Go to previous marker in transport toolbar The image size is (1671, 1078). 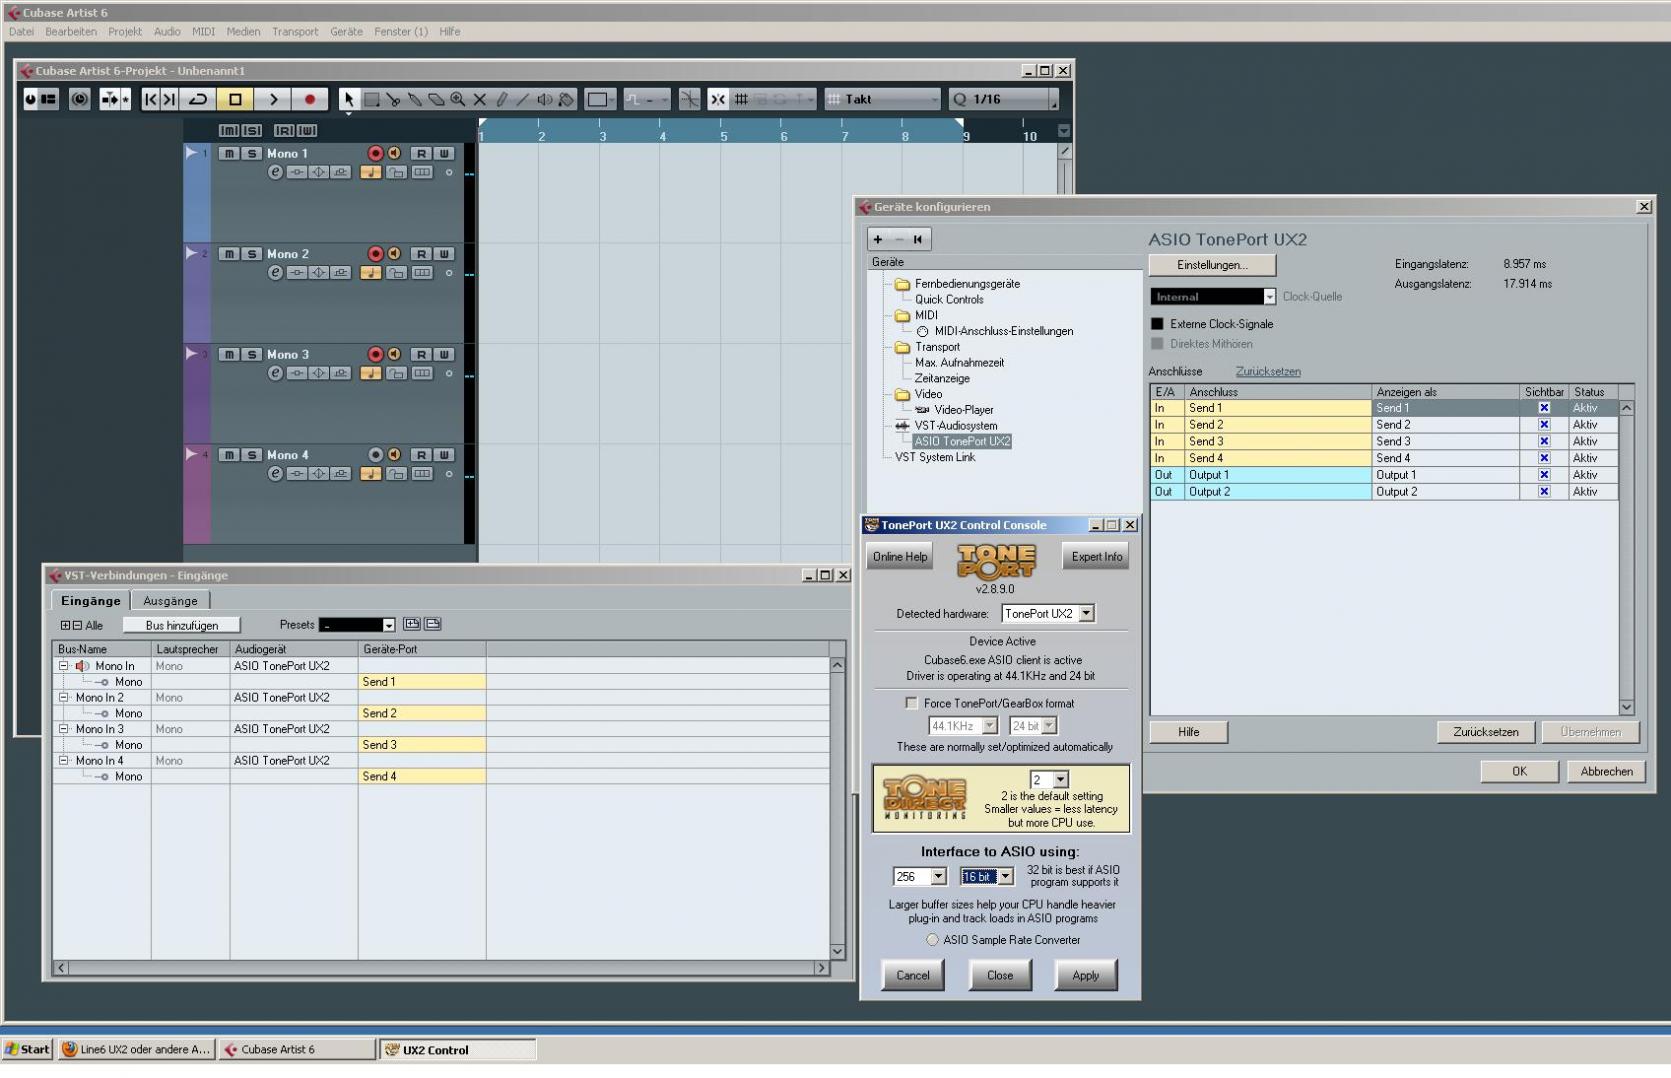coord(151,99)
